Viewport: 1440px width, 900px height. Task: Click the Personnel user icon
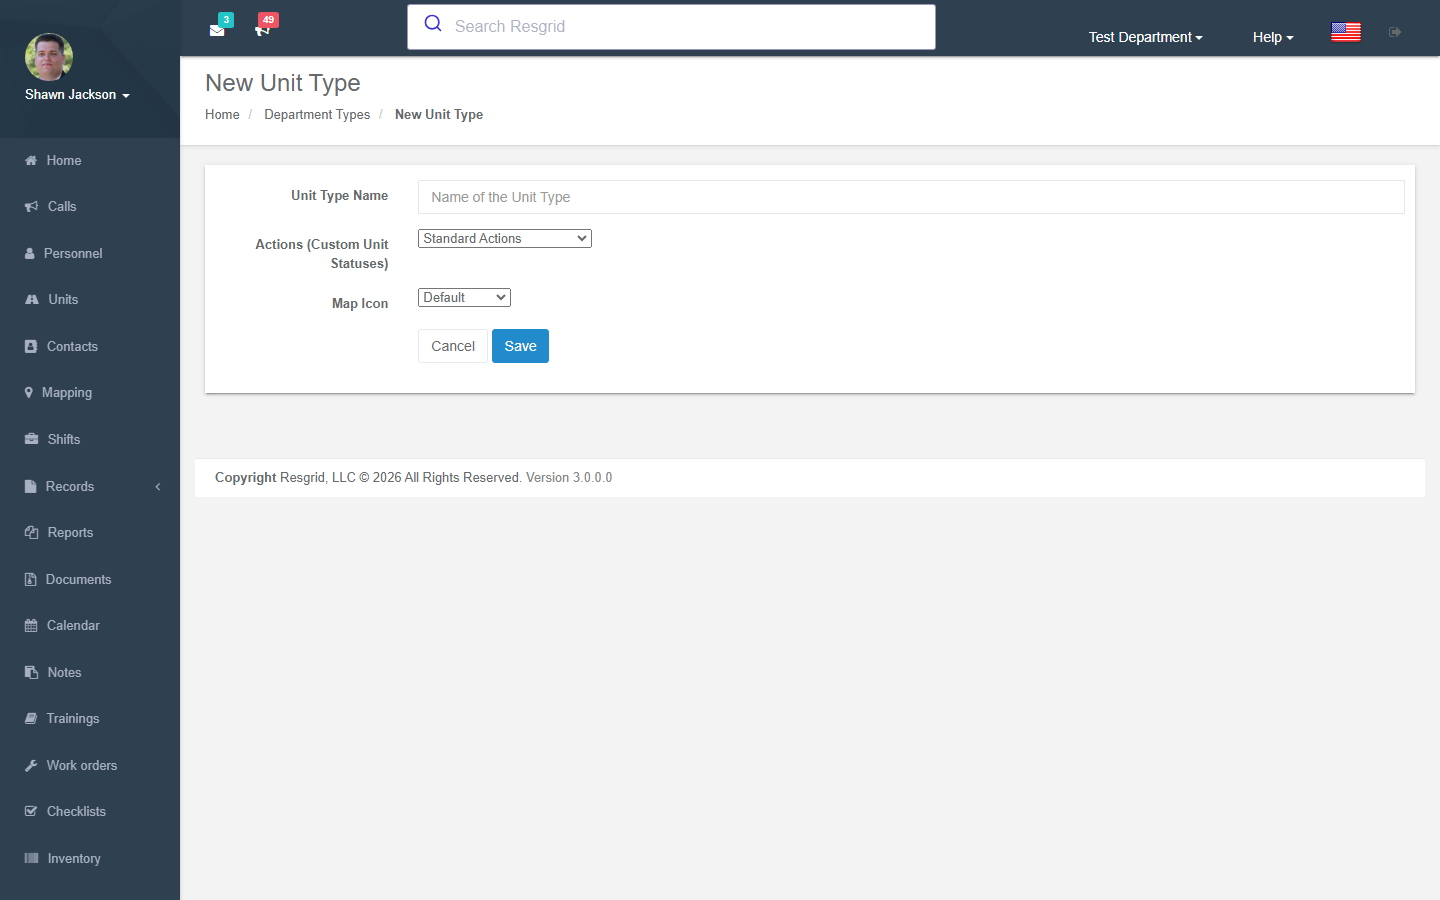29,254
